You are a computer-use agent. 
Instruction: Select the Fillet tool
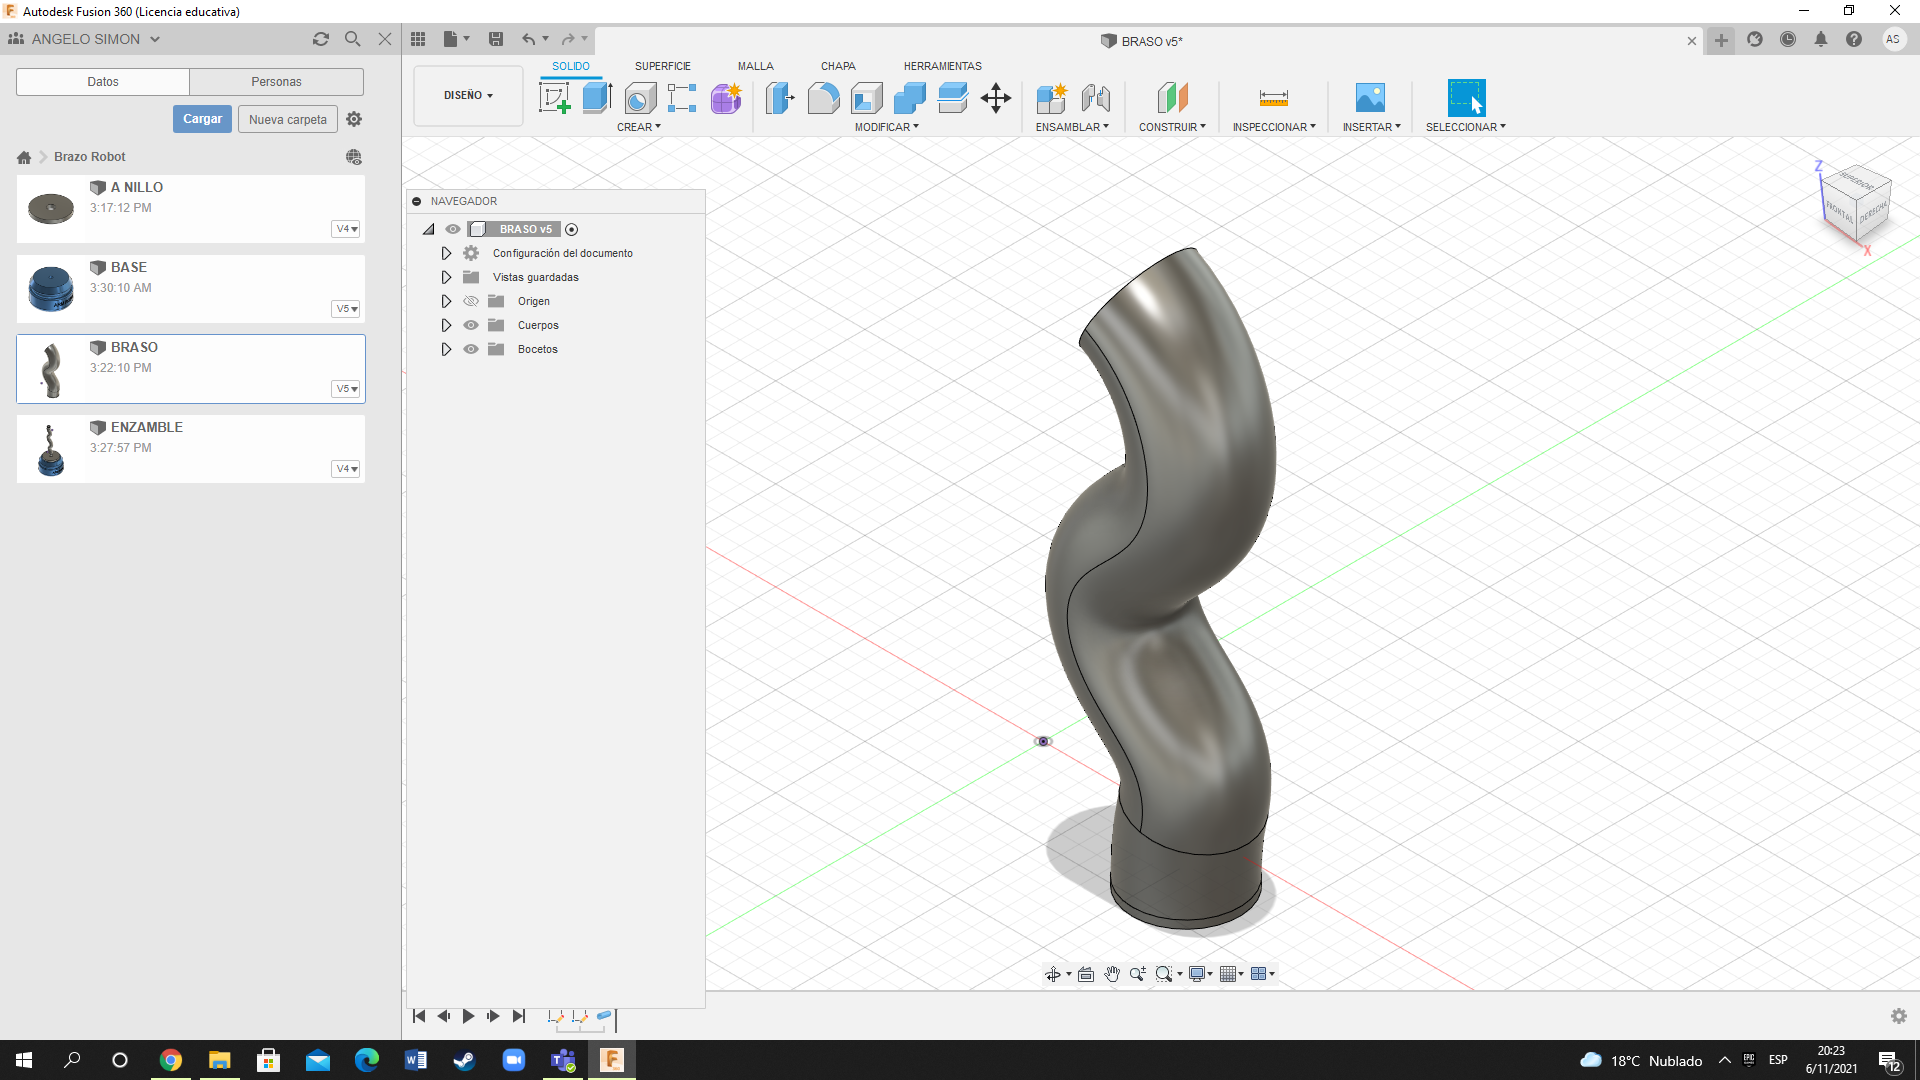823,98
